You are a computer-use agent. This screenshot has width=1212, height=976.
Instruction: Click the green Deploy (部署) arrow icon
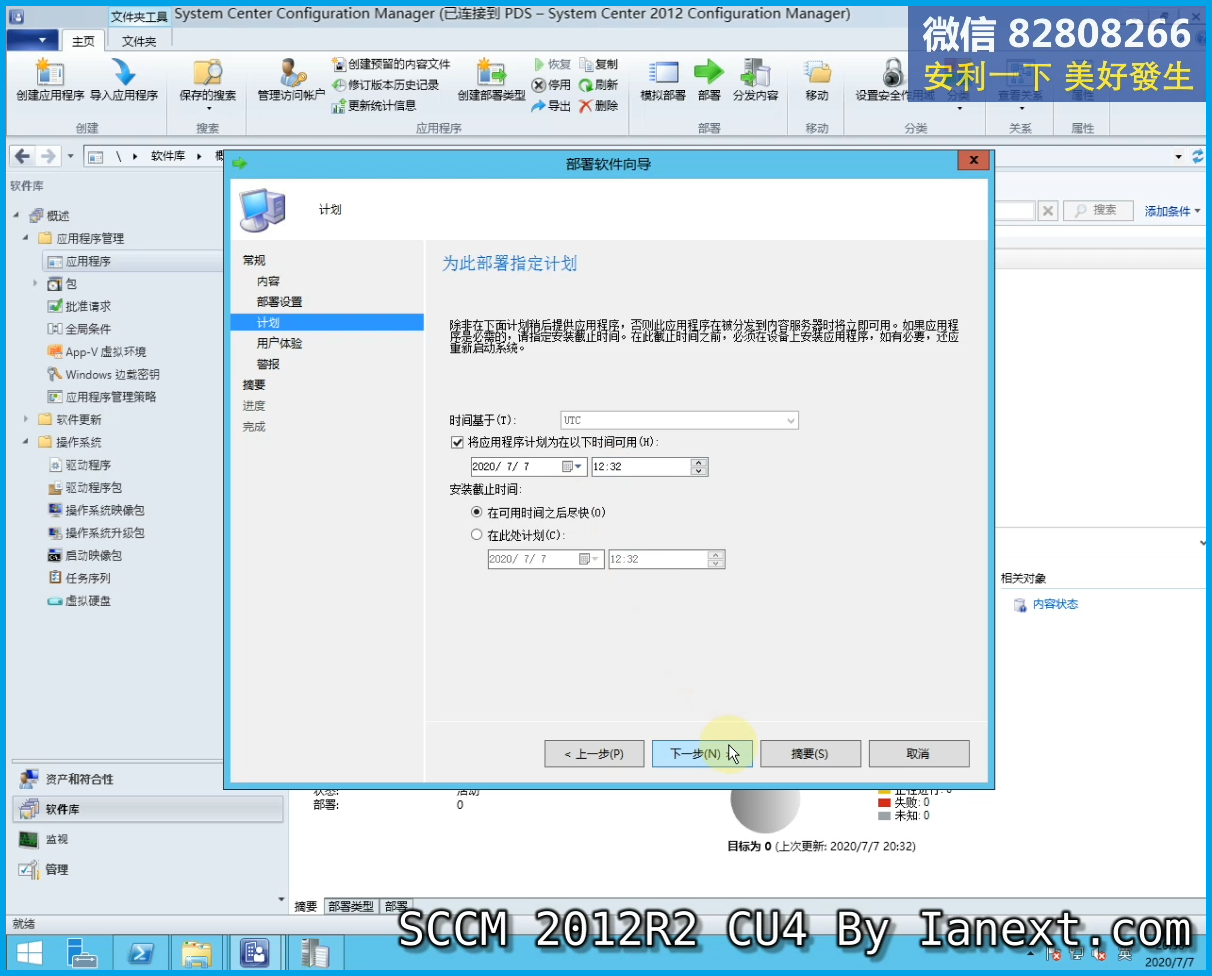pos(709,80)
